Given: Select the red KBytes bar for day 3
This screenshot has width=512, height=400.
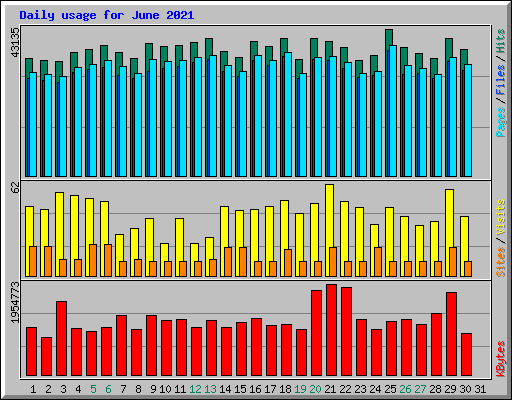Looking at the screenshot, I should pyautogui.click(x=62, y=338).
